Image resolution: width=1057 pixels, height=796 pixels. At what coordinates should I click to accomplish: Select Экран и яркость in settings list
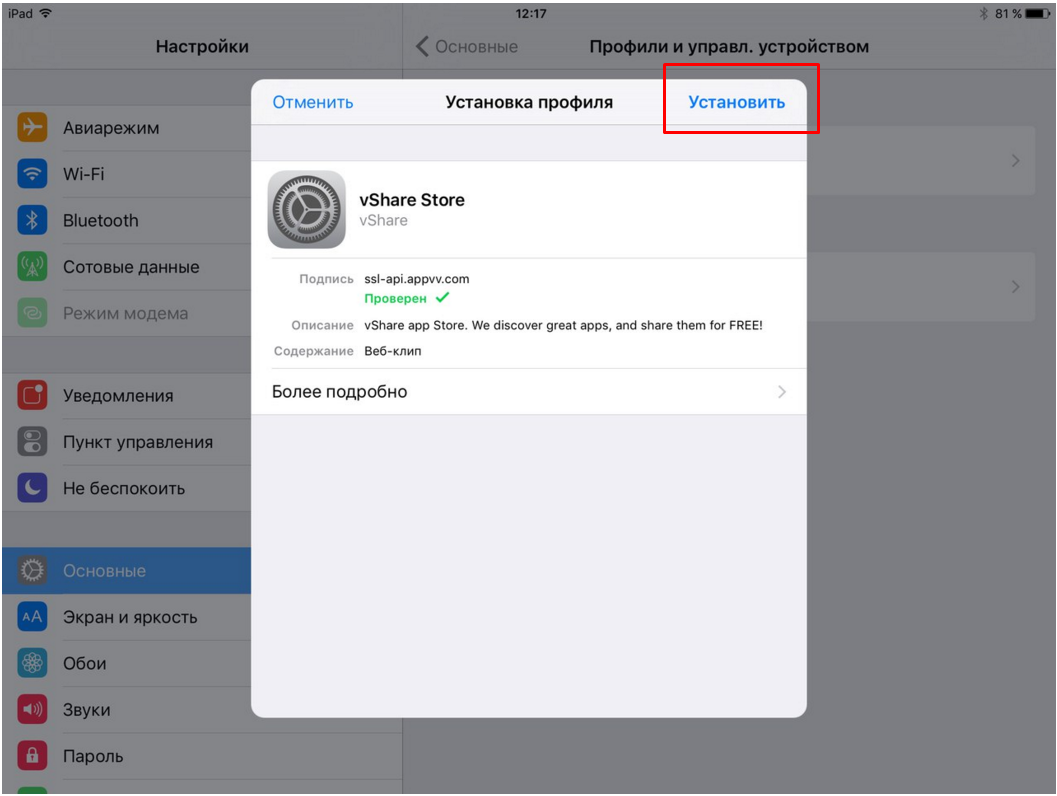click(x=127, y=617)
